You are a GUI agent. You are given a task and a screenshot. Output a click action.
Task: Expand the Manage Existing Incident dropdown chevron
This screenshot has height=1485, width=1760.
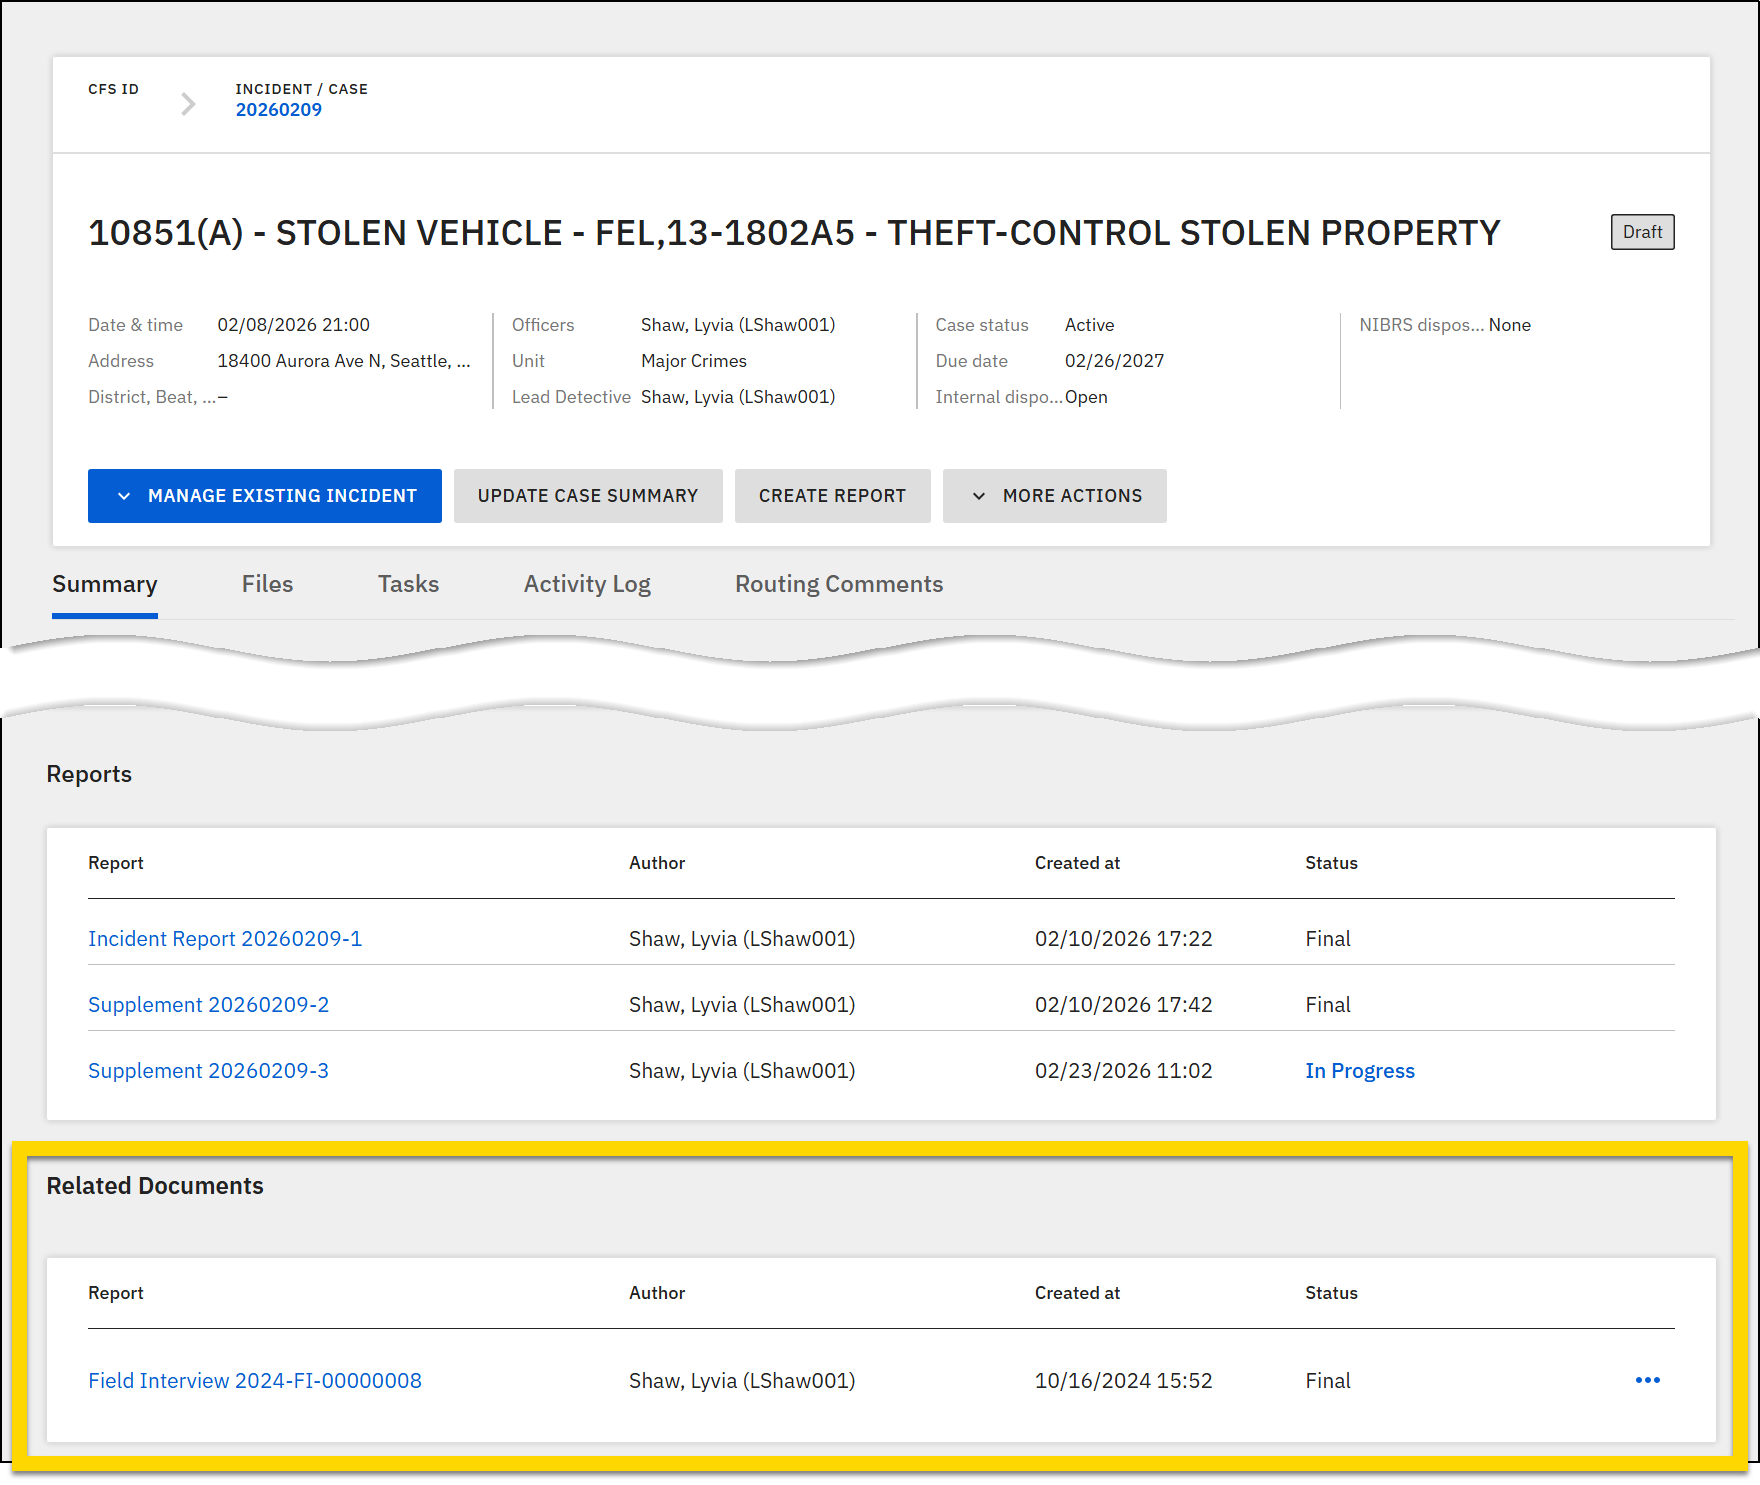[x=124, y=495]
